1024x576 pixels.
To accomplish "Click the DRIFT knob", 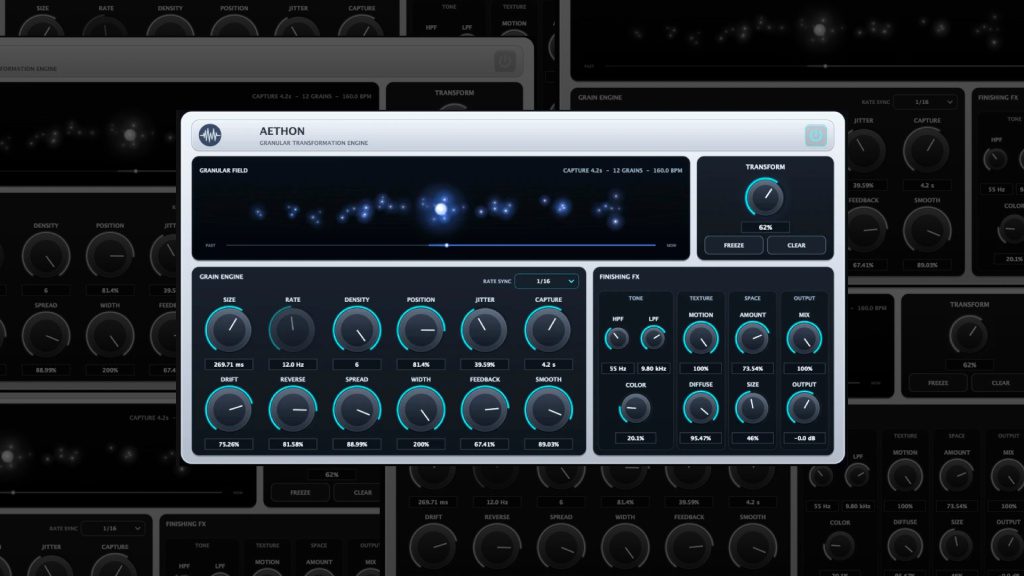I will click(229, 409).
